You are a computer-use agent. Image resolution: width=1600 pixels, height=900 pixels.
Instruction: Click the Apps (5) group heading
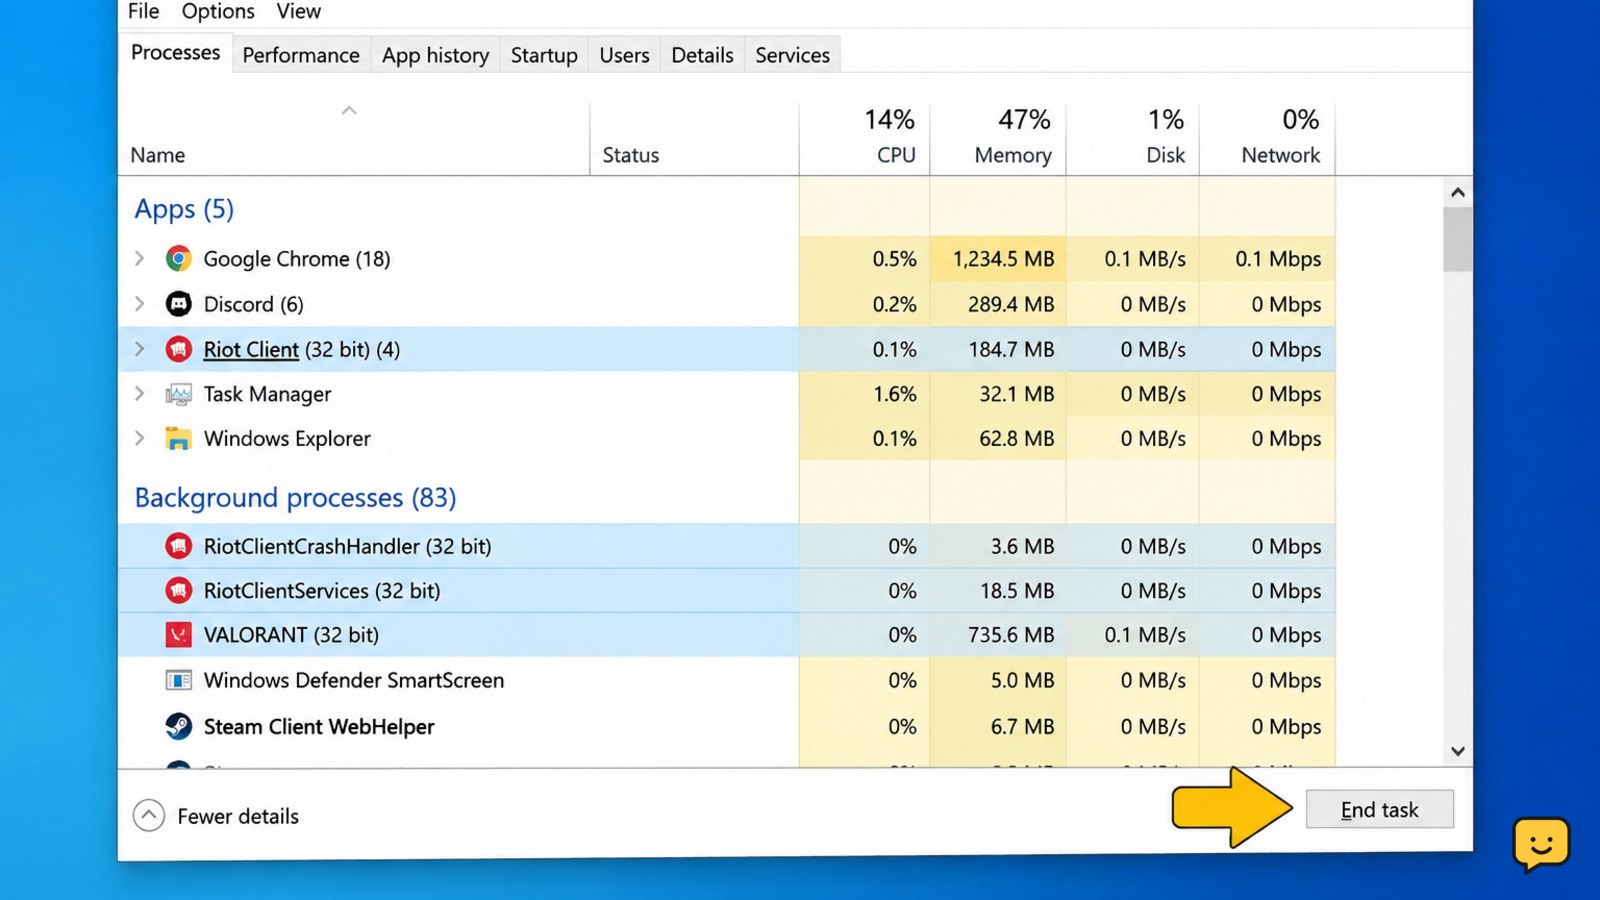click(x=184, y=209)
